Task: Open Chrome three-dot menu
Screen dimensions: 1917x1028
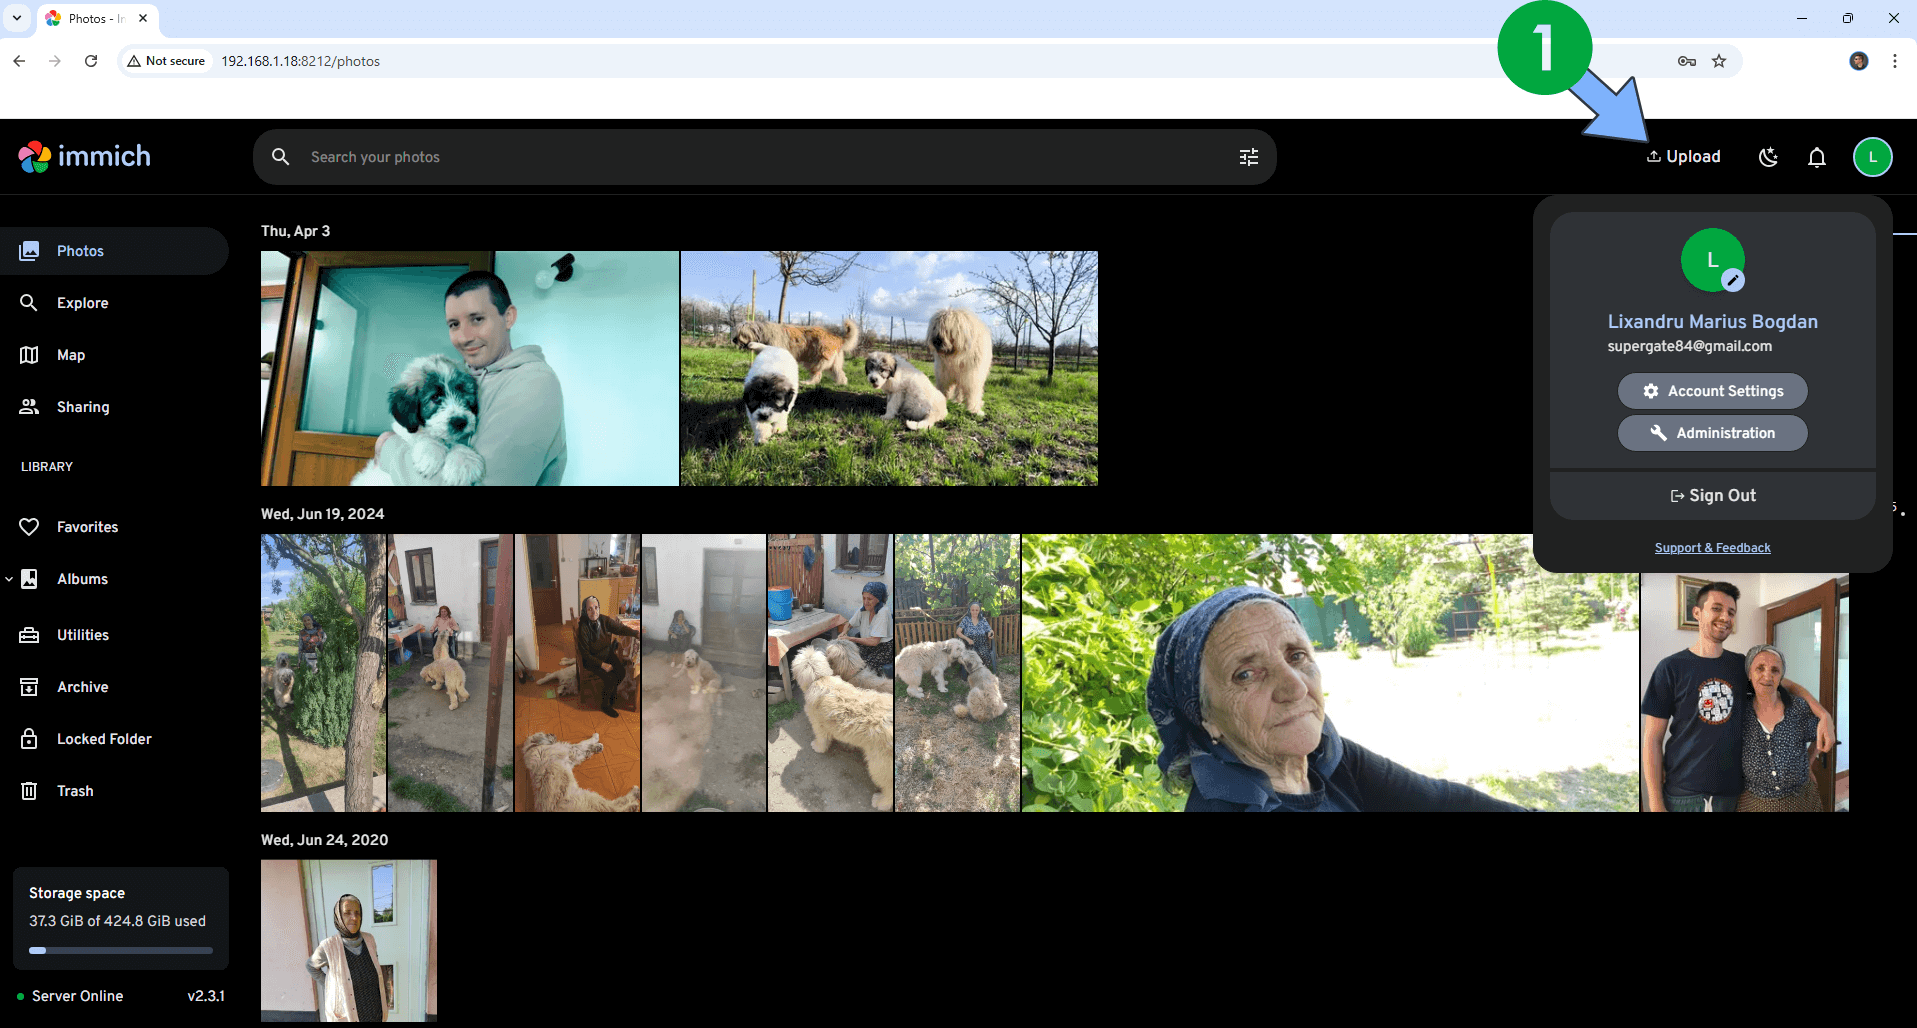Action: coord(1894,61)
